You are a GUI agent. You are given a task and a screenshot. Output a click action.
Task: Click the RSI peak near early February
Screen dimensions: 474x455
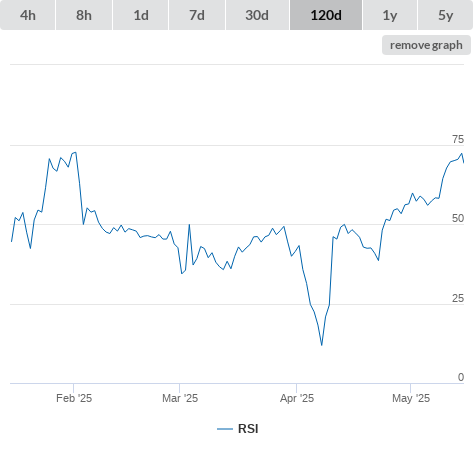click(75, 153)
